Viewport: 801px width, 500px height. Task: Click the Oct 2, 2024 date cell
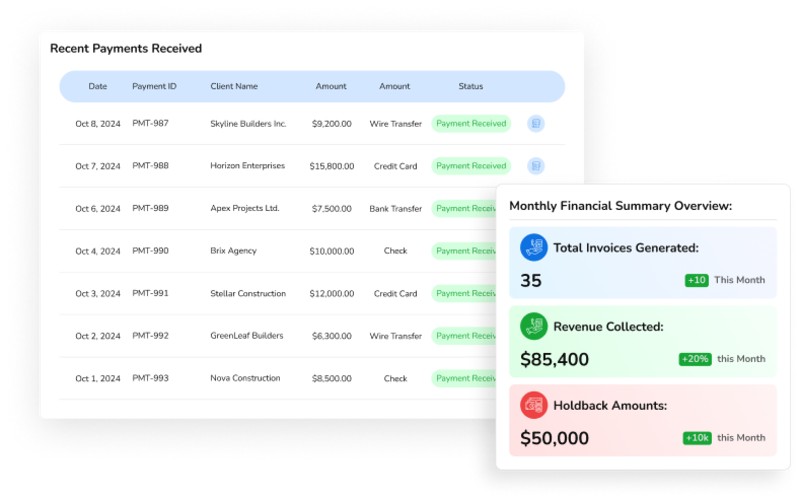(98, 336)
